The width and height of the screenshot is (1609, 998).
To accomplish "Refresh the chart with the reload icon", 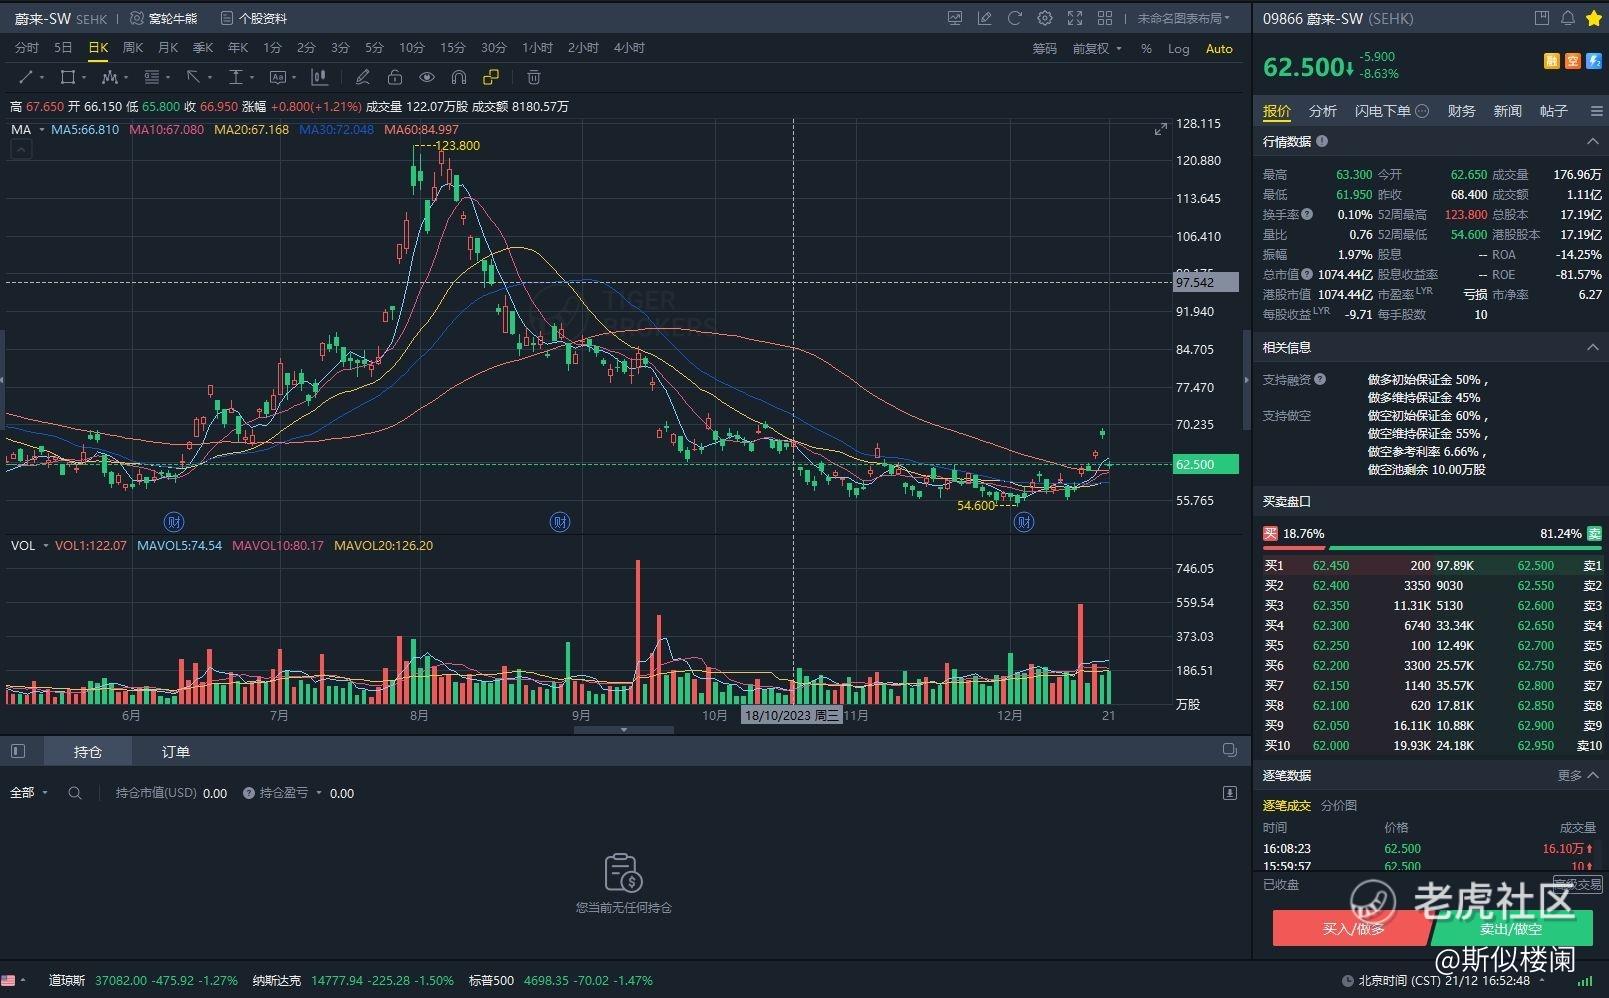I will [x=1015, y=18].
